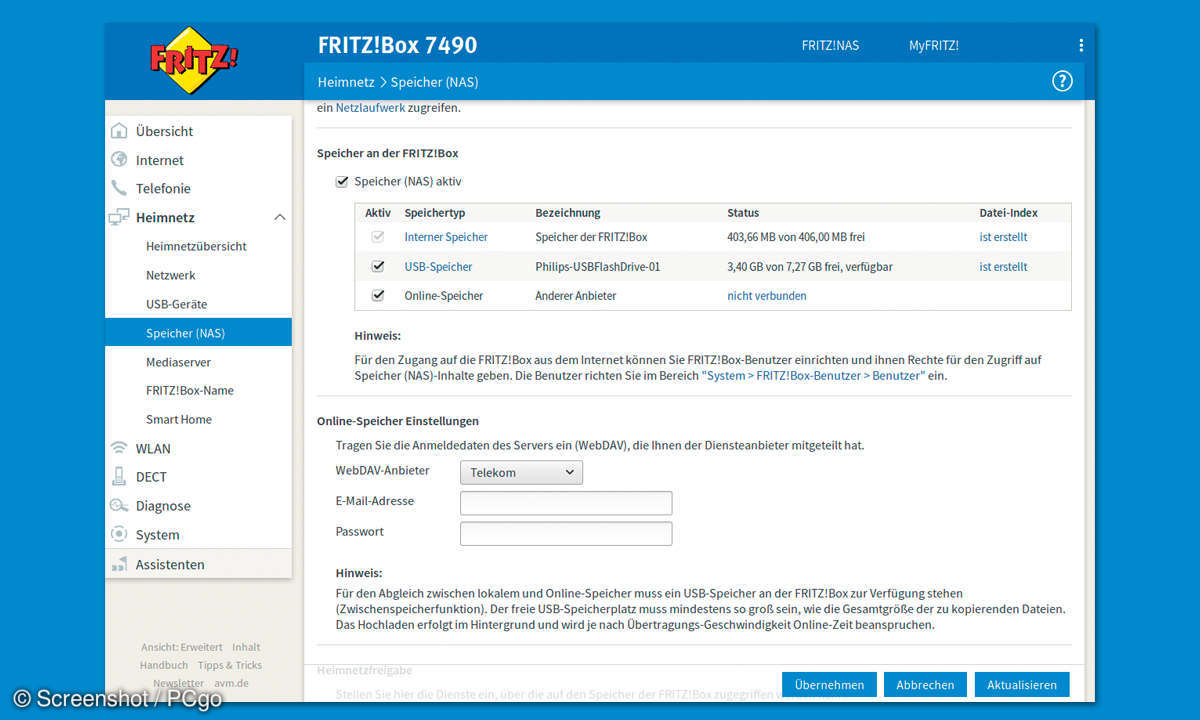
Task: Click Philips-USBFlashDrive-01 table cell
Action: pos(598,267)
